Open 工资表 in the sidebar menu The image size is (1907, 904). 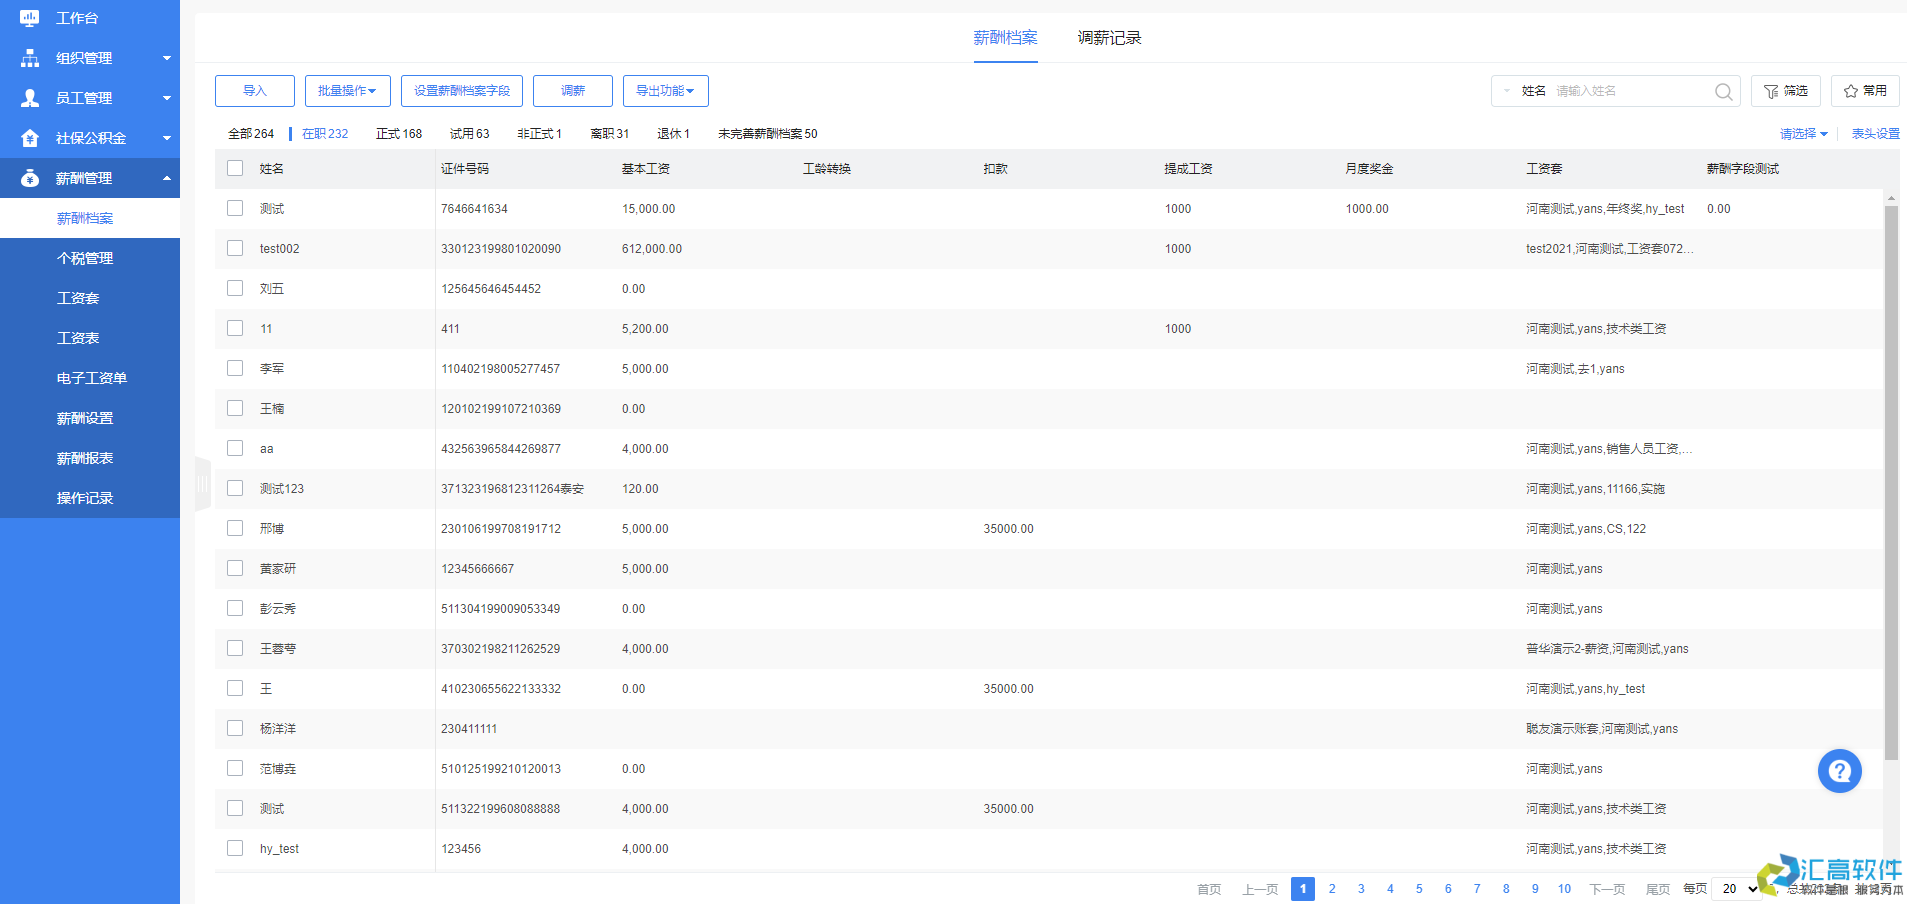click(78, 338)
